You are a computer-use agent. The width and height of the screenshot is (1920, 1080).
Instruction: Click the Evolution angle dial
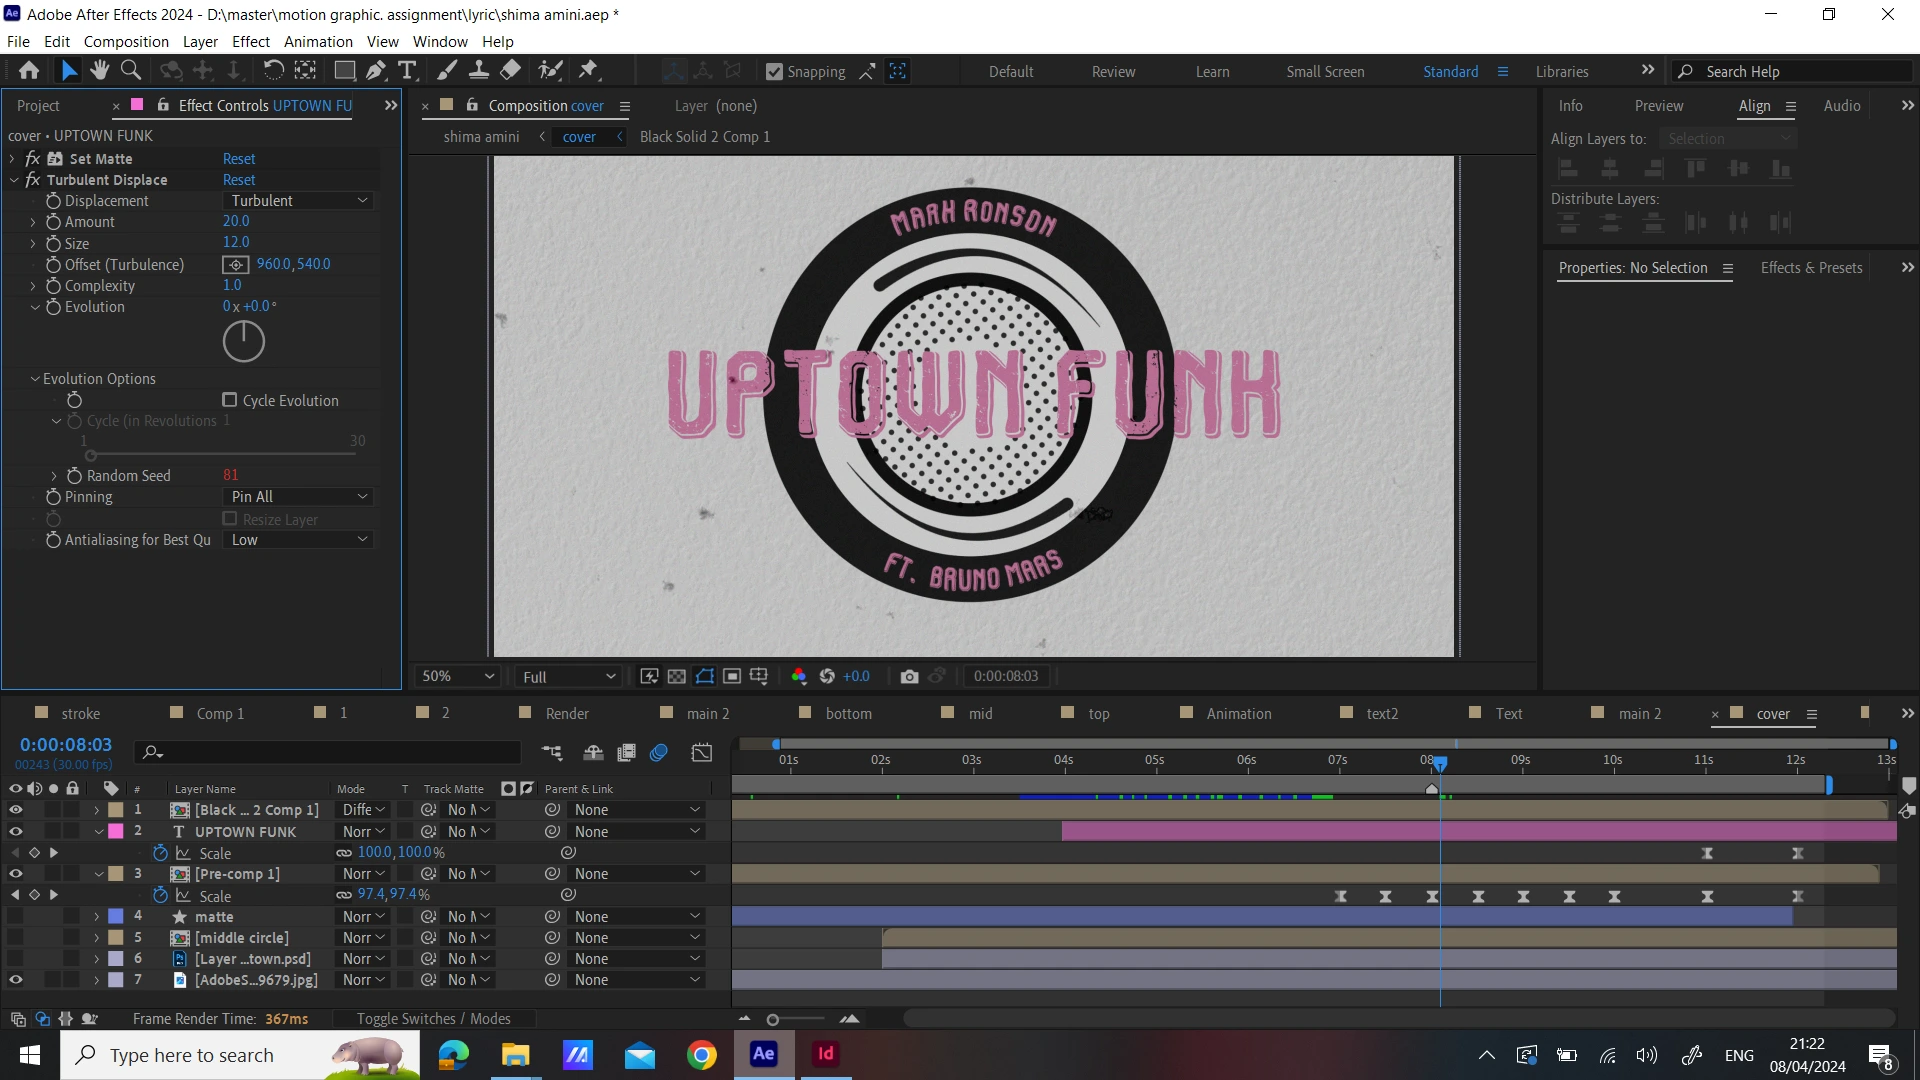tap(243, 342)
